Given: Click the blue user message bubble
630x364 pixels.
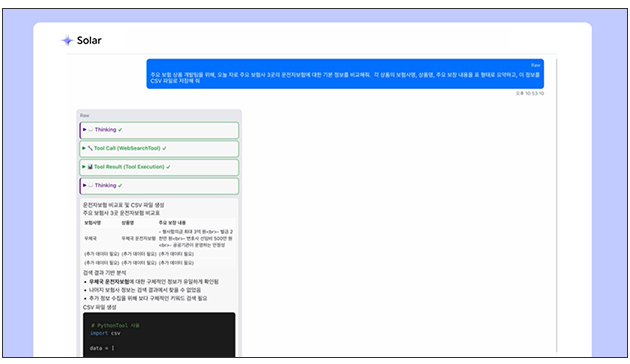Looking at the screenshot, I should point(345,74).
